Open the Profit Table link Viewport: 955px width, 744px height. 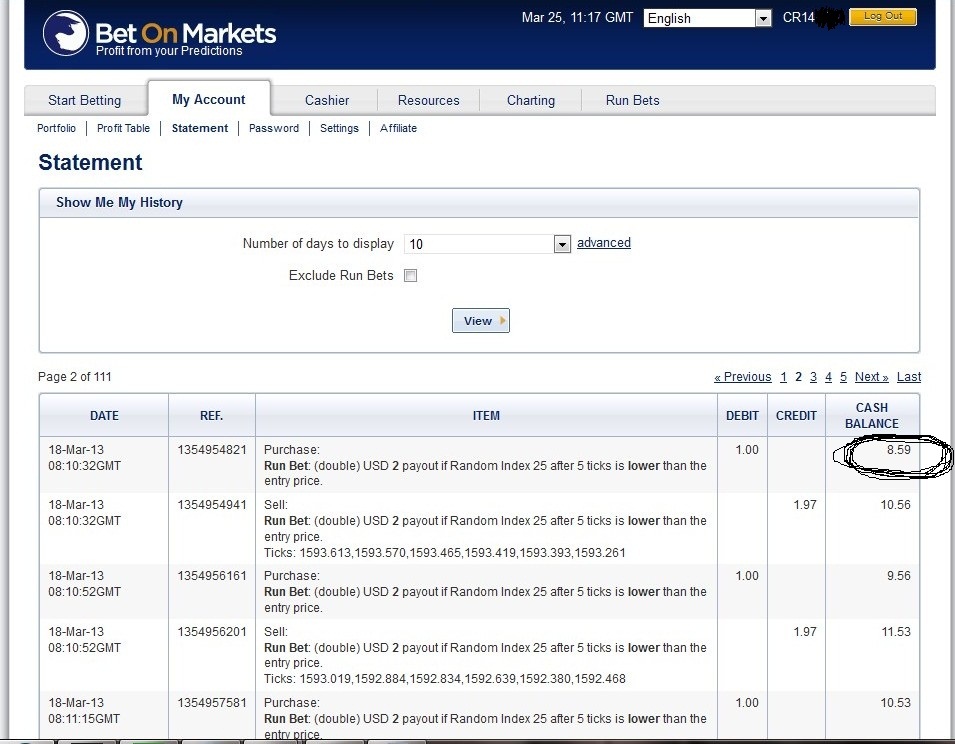[x=123, y=128]
